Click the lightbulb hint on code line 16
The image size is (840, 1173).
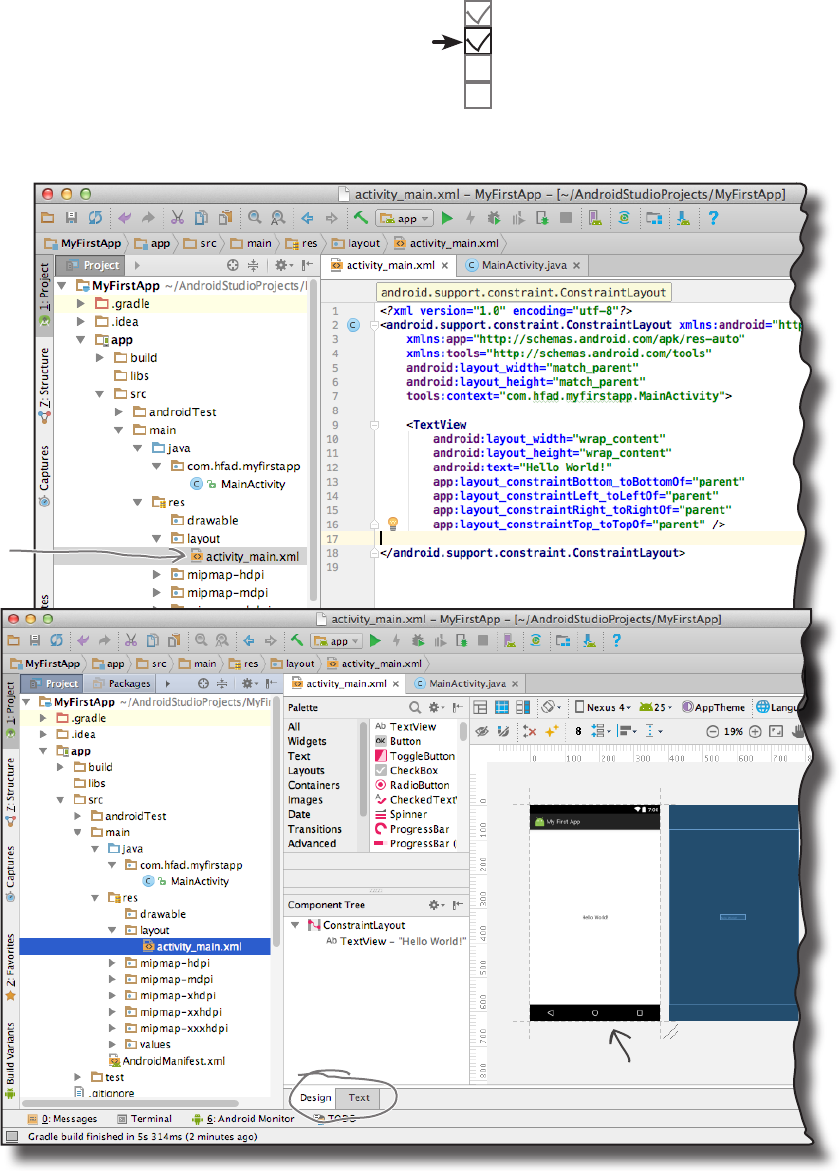click(393, 524)
